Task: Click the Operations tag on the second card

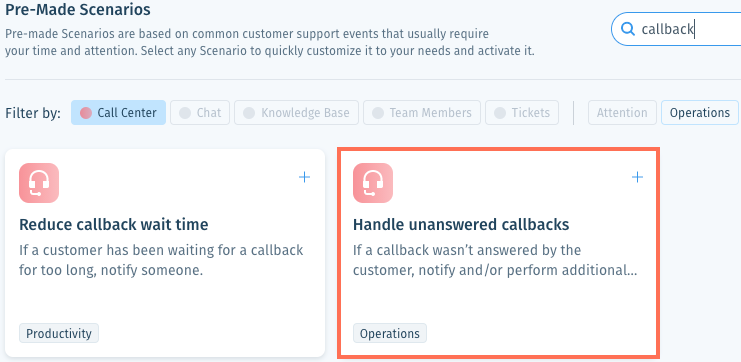Action: click(x=390, y=333)
